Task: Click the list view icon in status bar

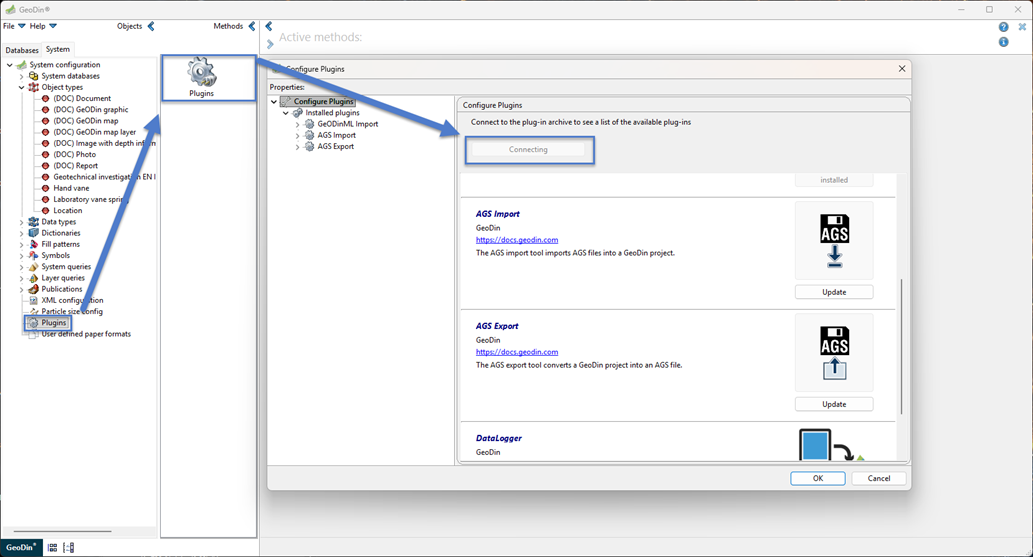Action: [x=69, y=547]
